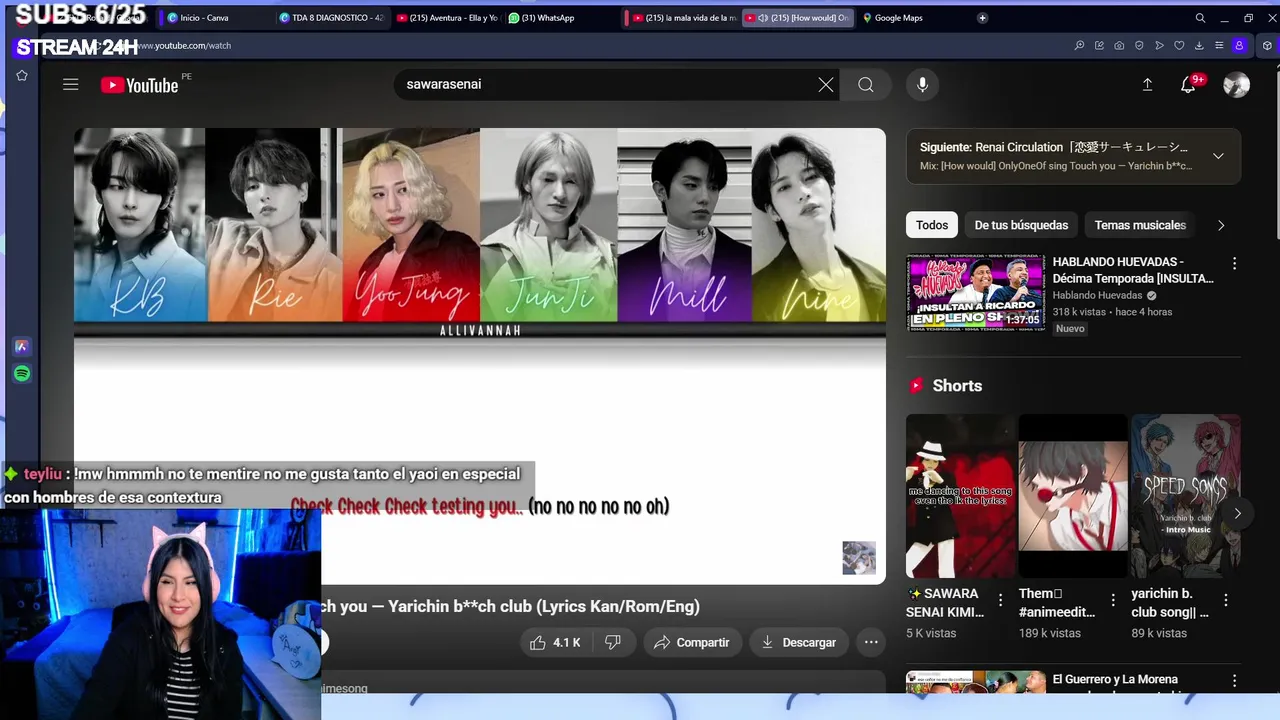The height and width of the screenshot is (720, 1280).
Task: Click the send flow arrow icon
Action: [x=1159, y=46]
